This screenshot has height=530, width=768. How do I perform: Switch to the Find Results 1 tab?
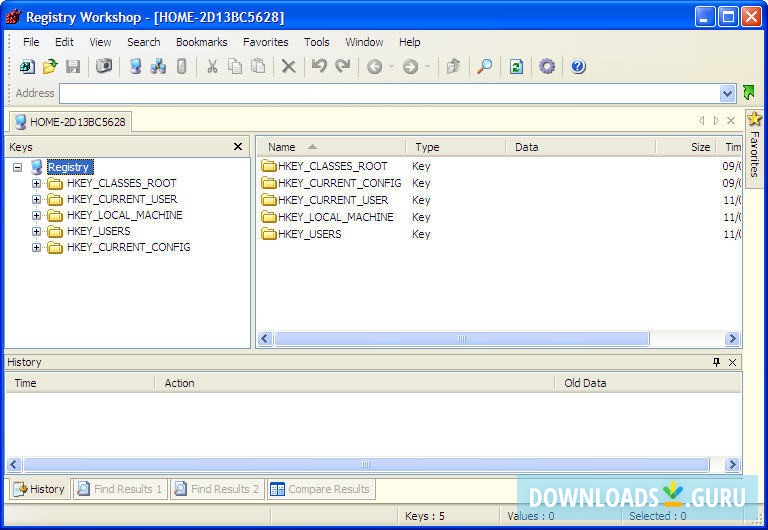point(120,489)
